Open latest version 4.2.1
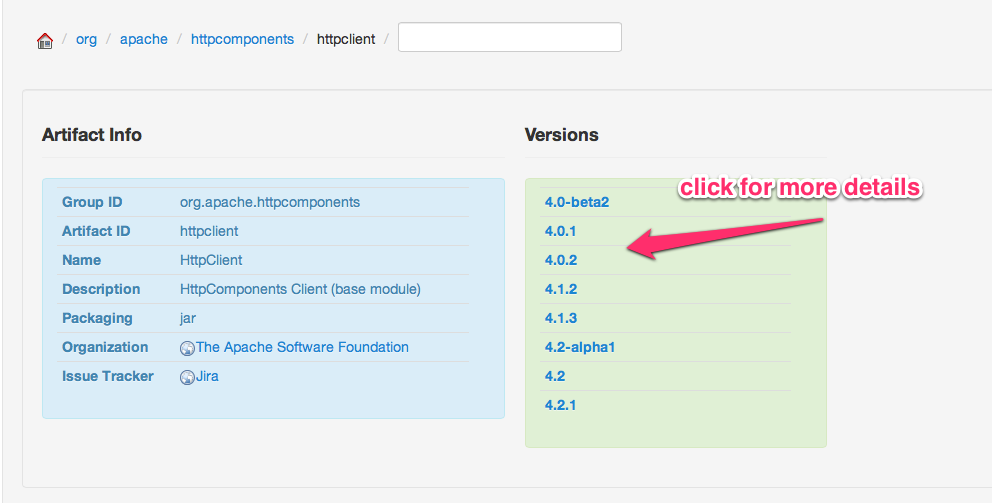The width and height of the screenshot is (992, 503). coord(560,405)
